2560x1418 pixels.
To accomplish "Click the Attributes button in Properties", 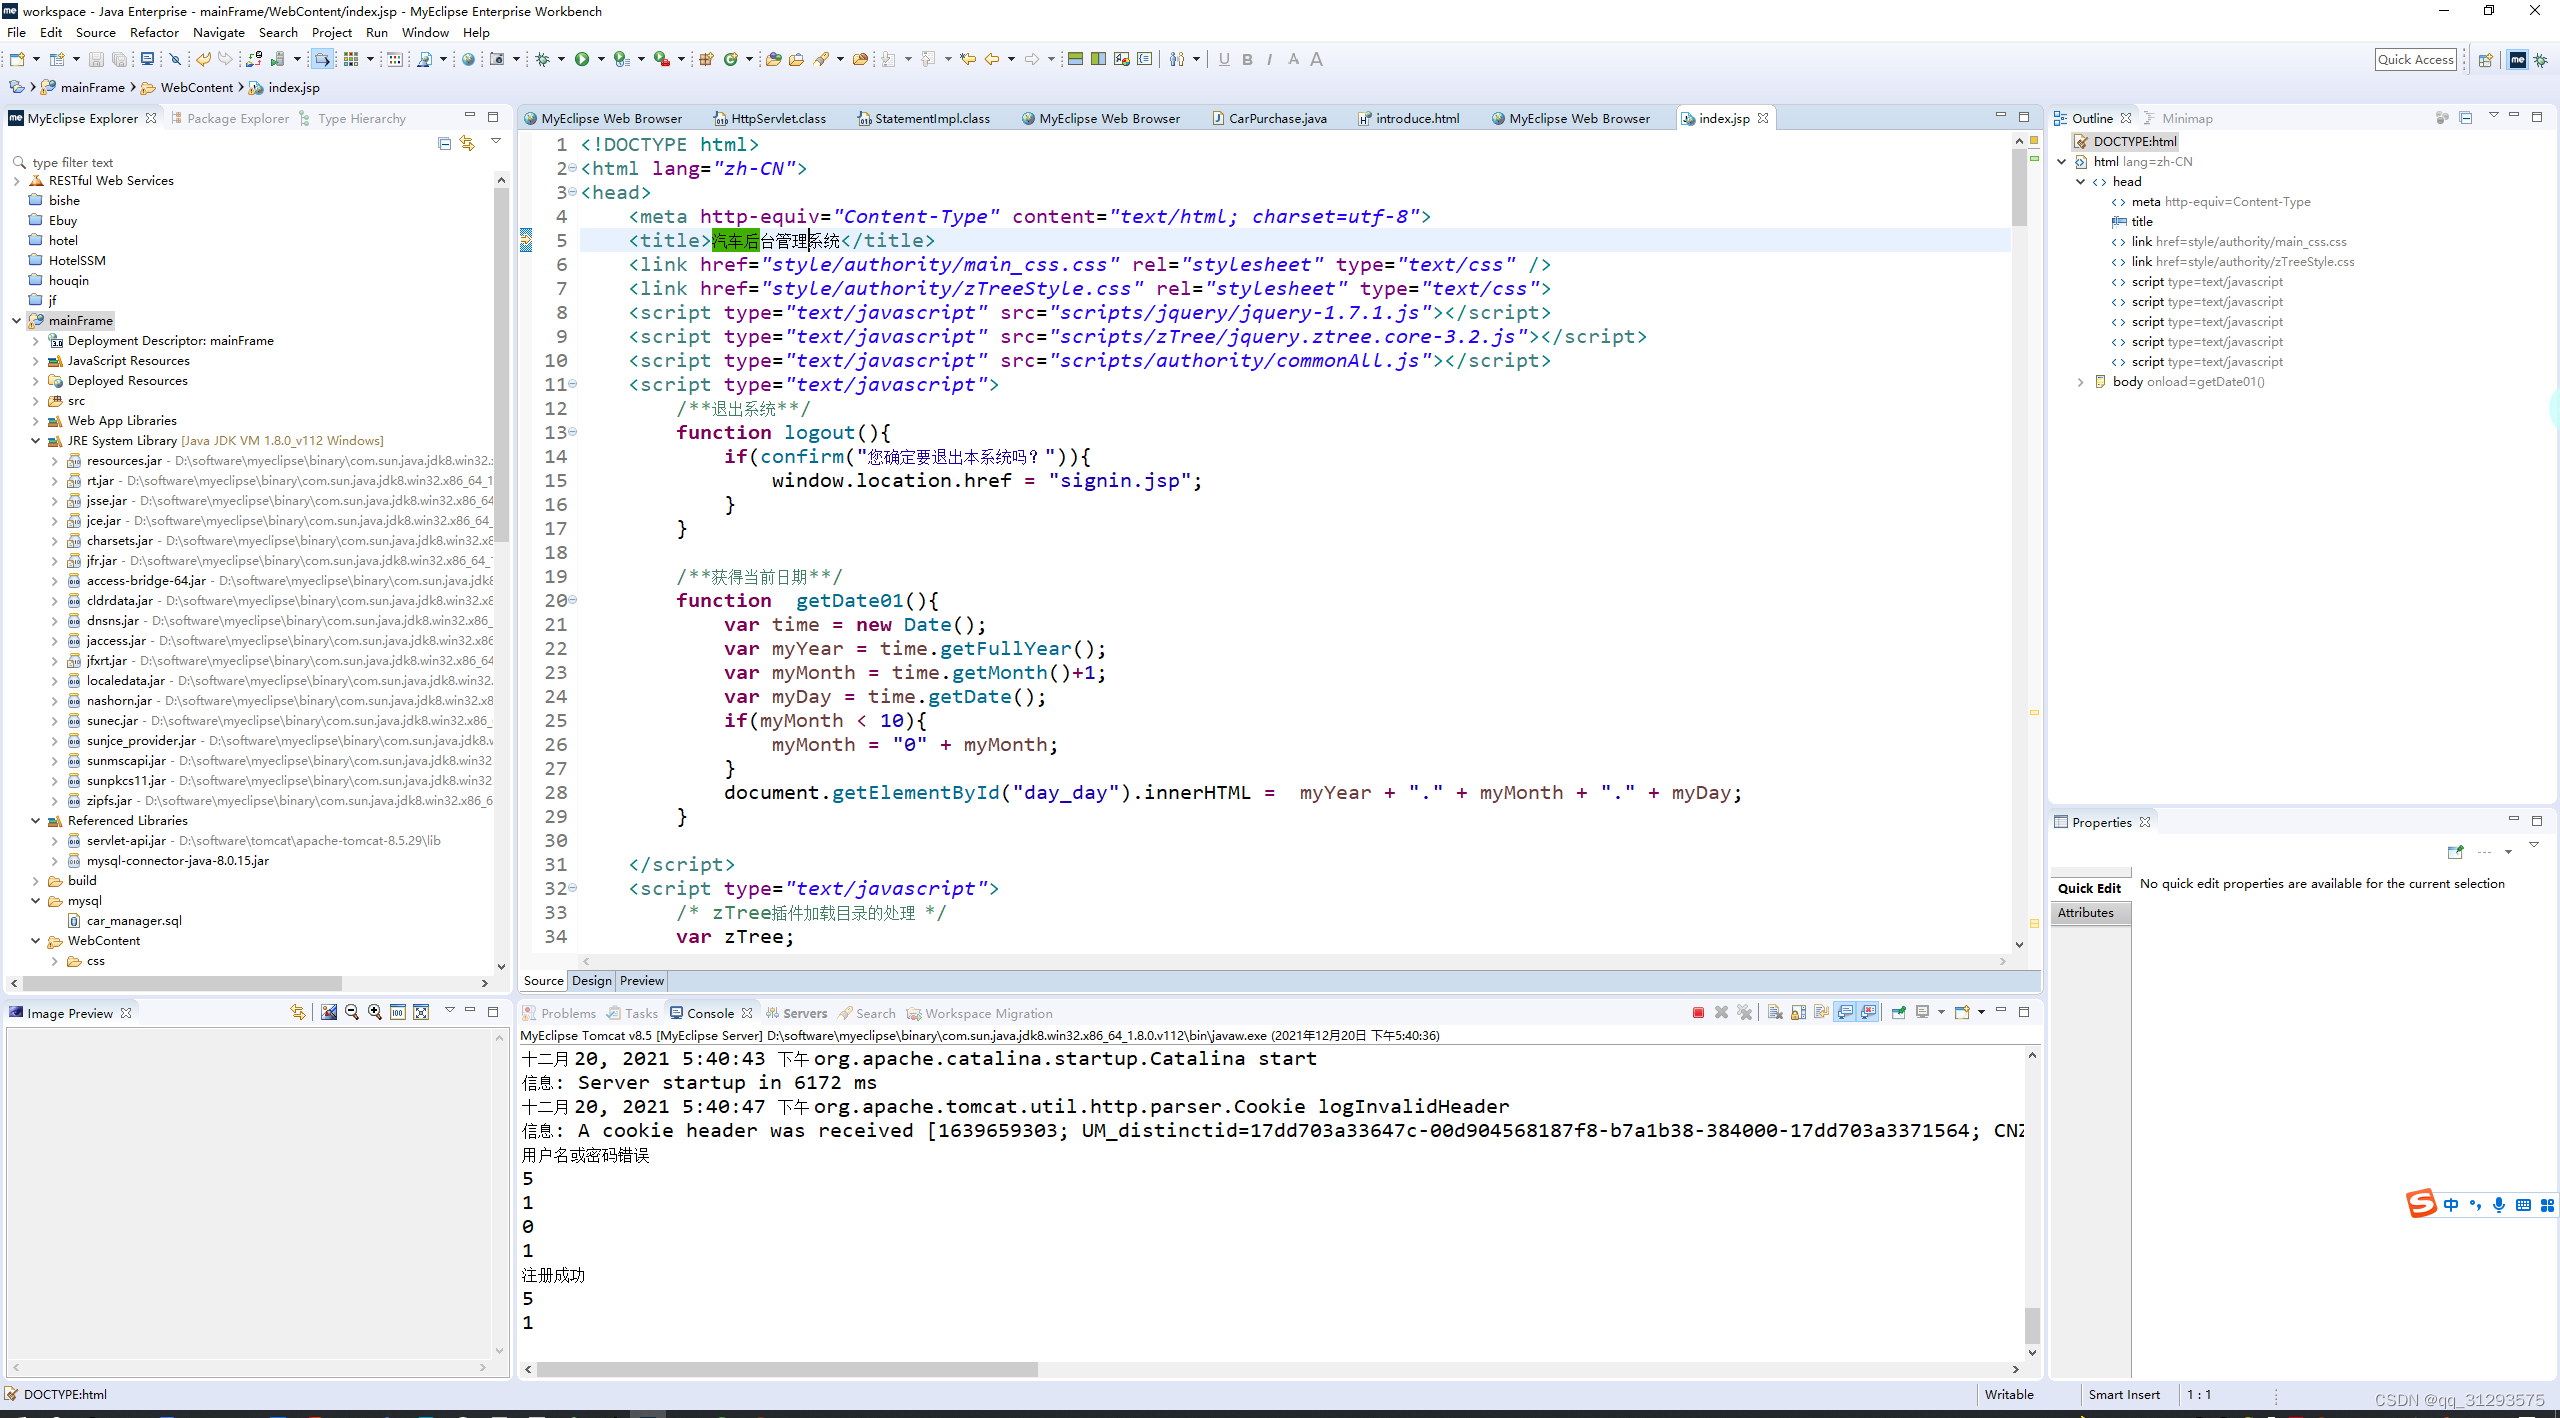I will pos(2090,913).
